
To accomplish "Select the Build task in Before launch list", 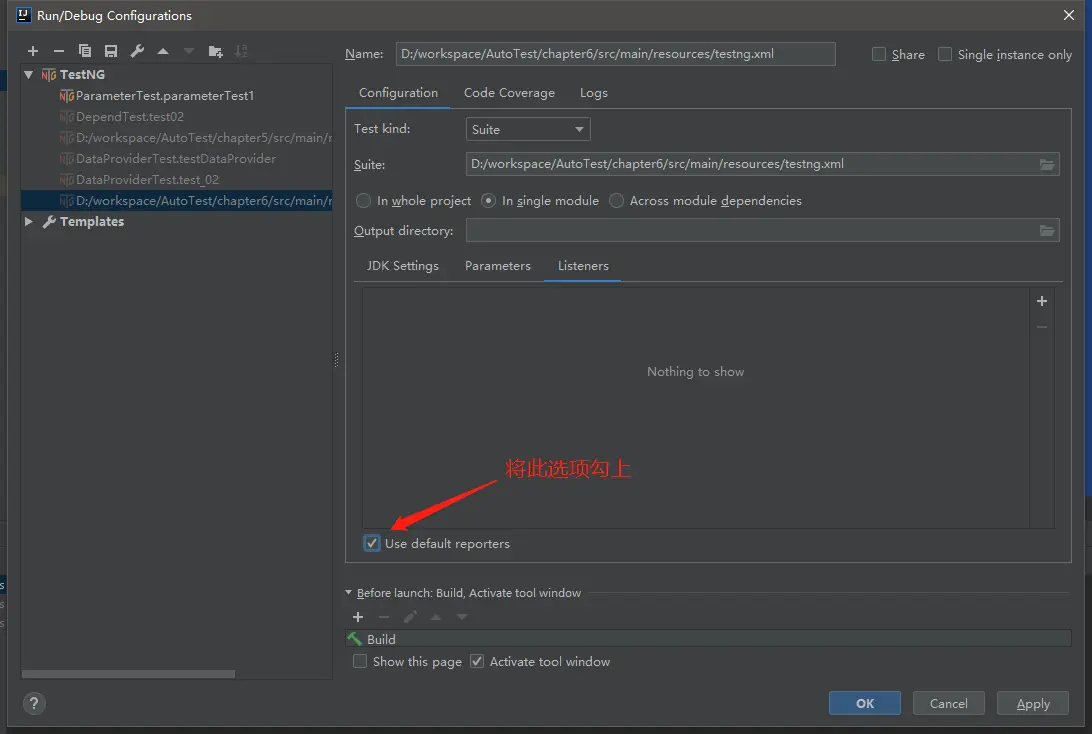I will coord(708,639).
